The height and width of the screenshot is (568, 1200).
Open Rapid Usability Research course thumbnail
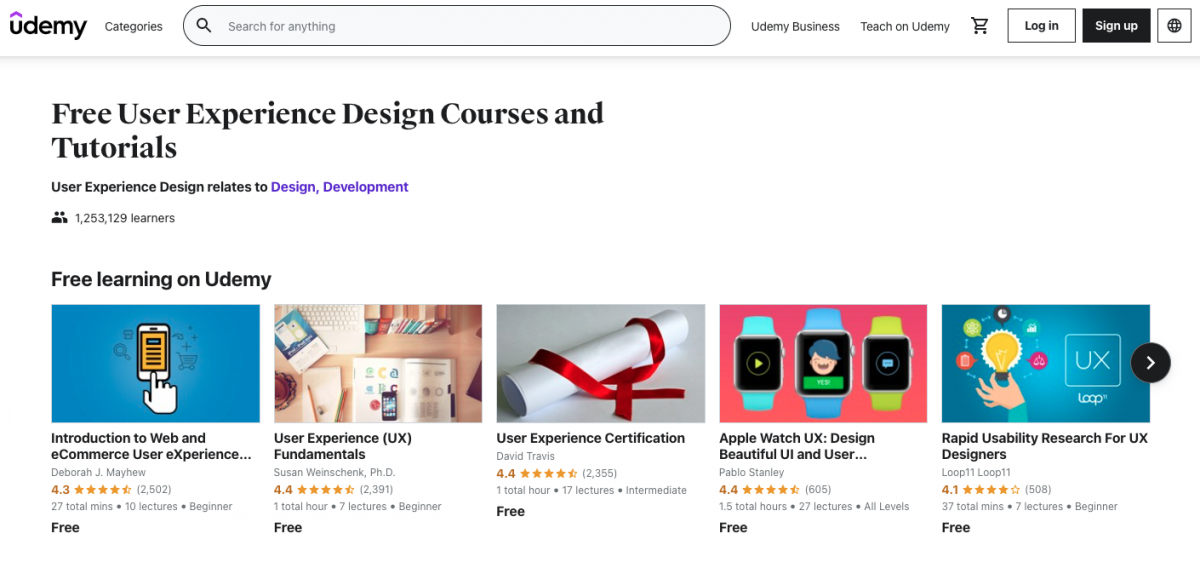[x=1046, y=364]
